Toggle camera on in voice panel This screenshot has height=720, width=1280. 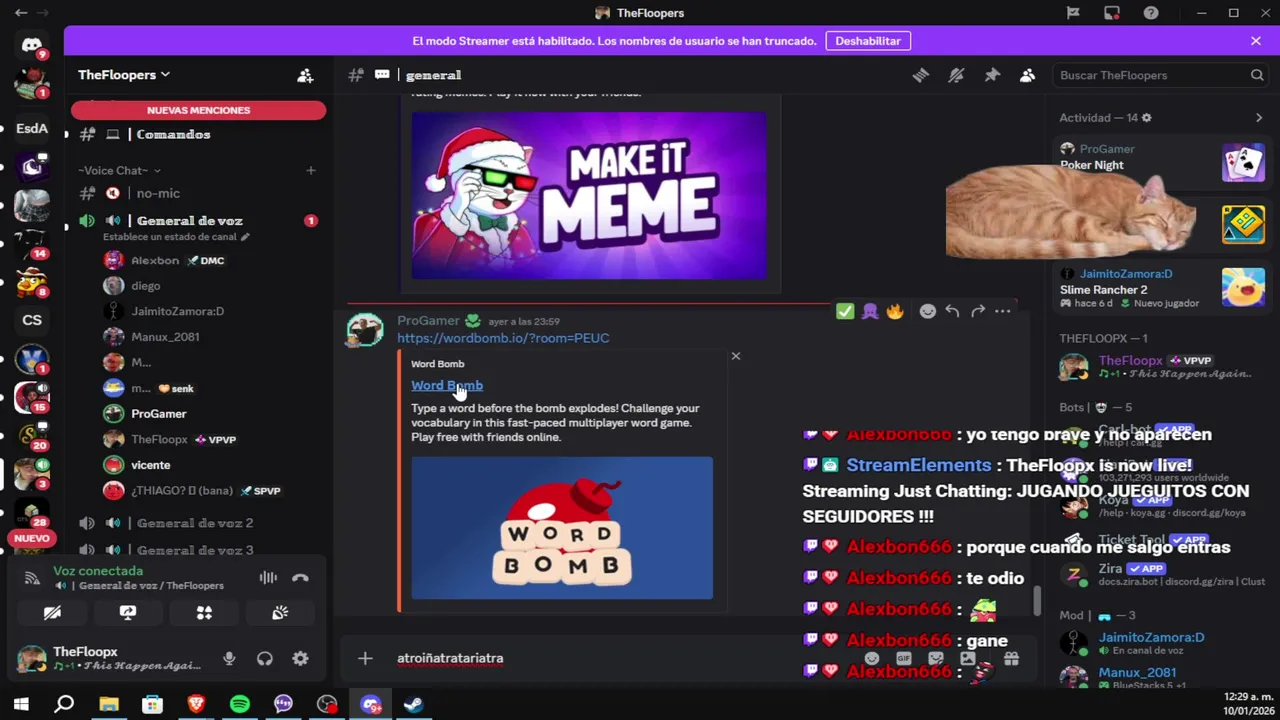52,612
